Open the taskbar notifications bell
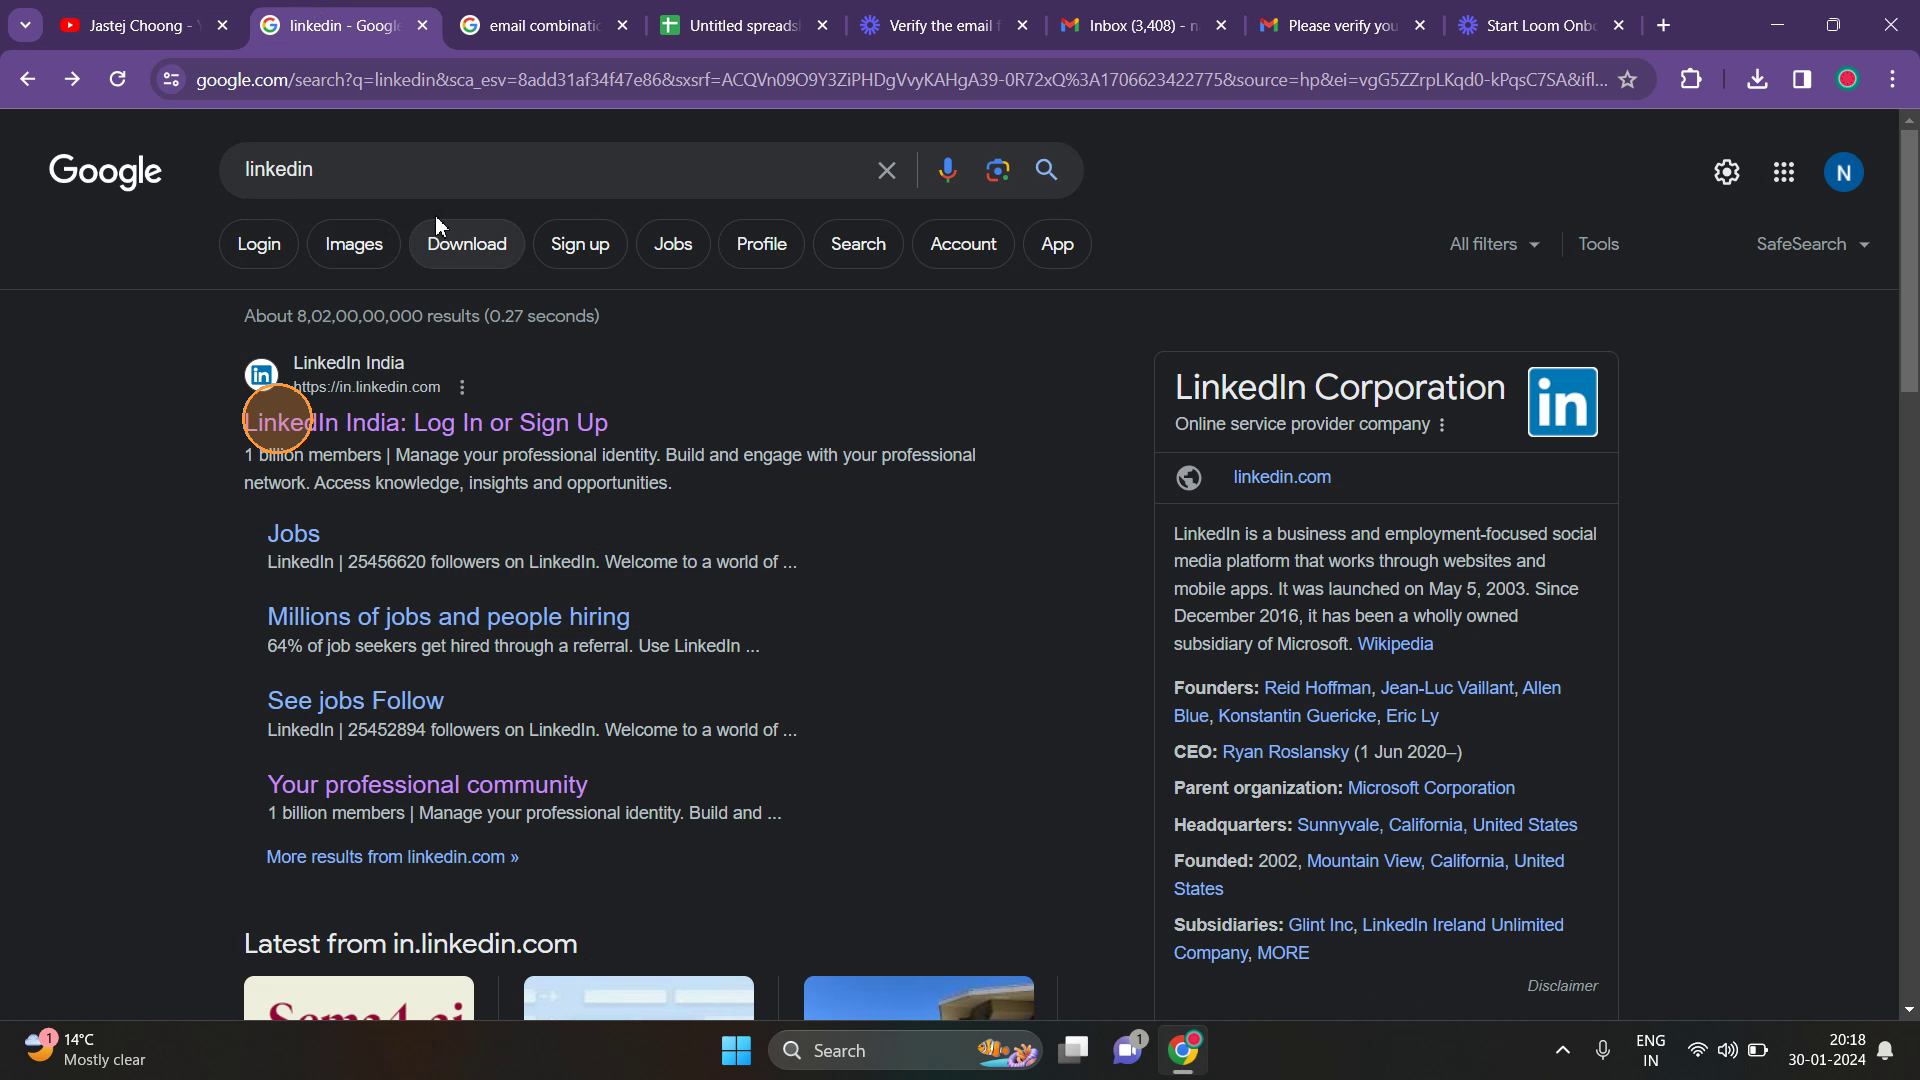 (x=1885, y=1050)
